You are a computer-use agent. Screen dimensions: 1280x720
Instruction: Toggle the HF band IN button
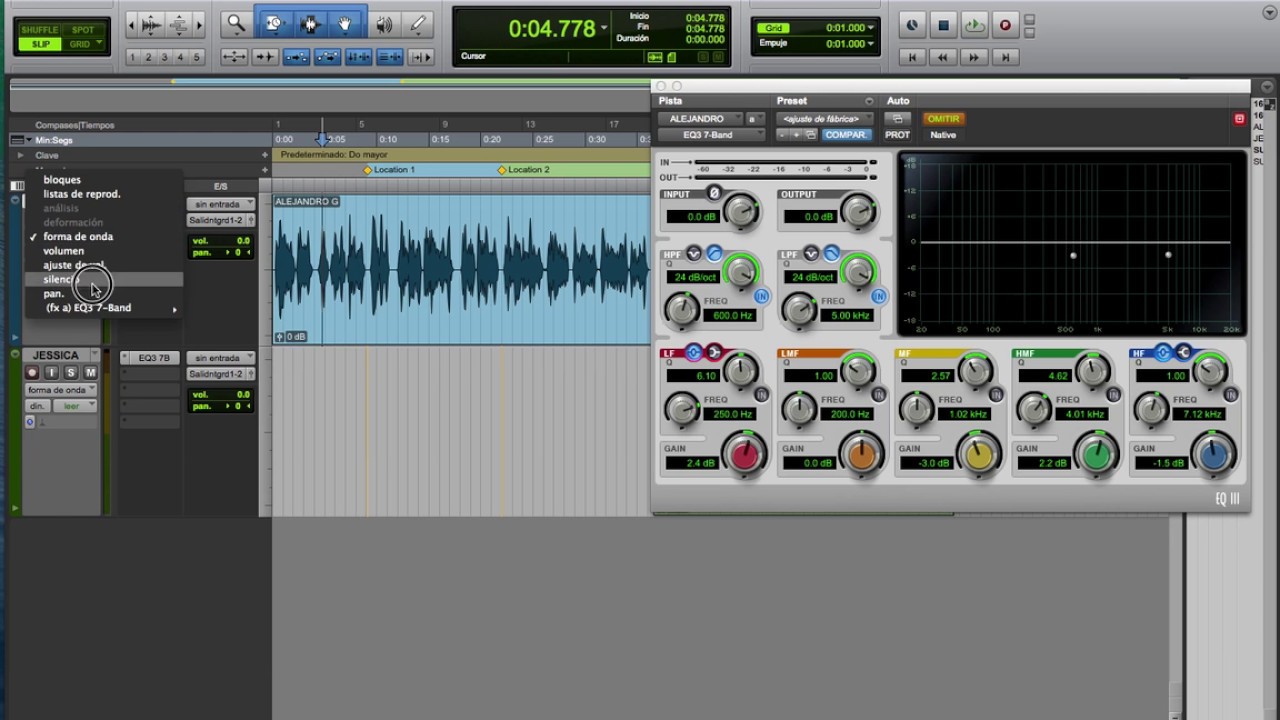point(1230,395)
